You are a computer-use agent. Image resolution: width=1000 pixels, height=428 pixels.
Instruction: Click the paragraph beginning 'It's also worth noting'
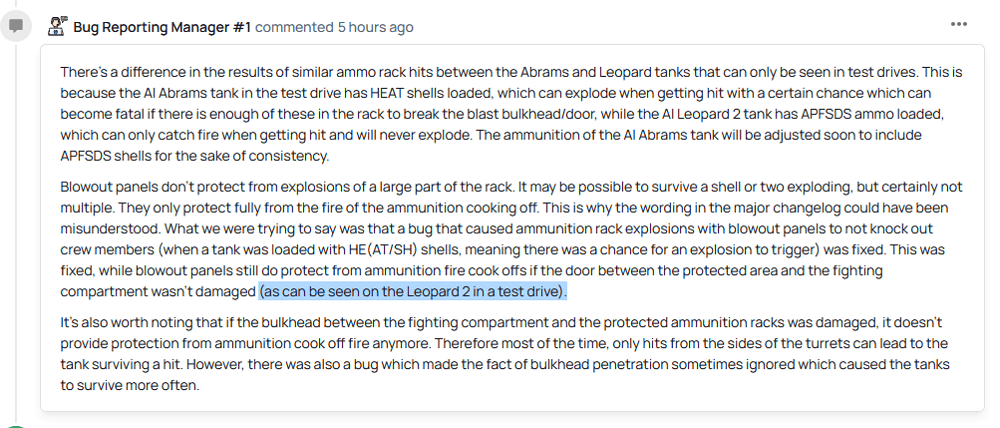505,354
